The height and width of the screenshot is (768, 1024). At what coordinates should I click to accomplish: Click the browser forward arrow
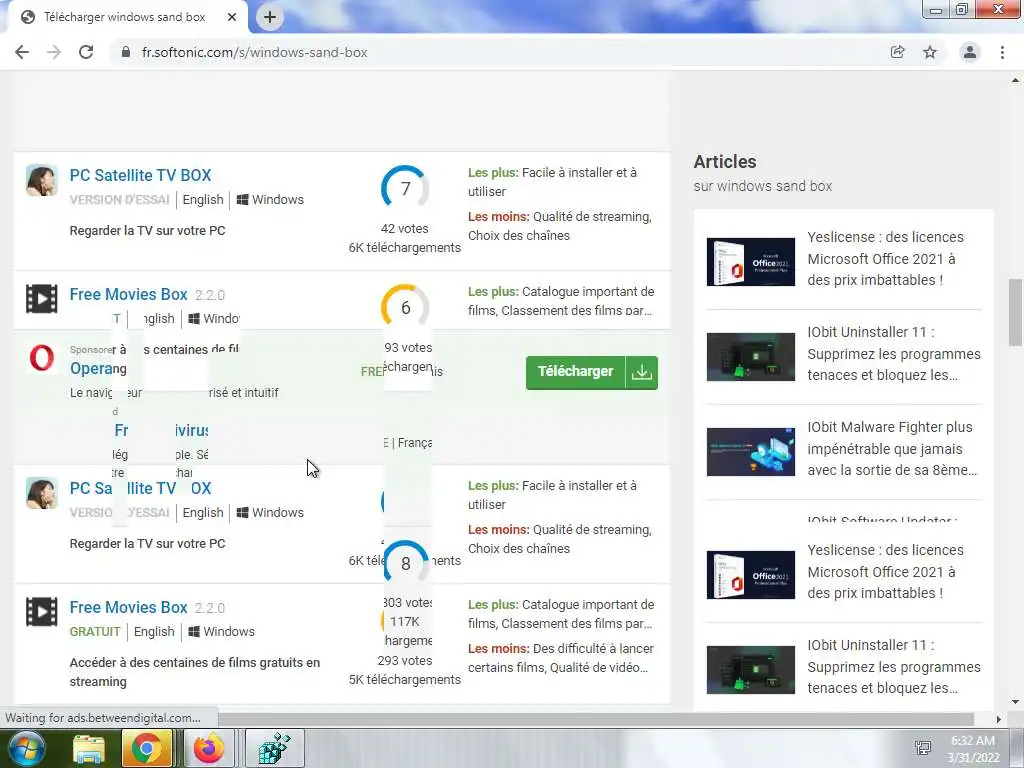[54, 52]
